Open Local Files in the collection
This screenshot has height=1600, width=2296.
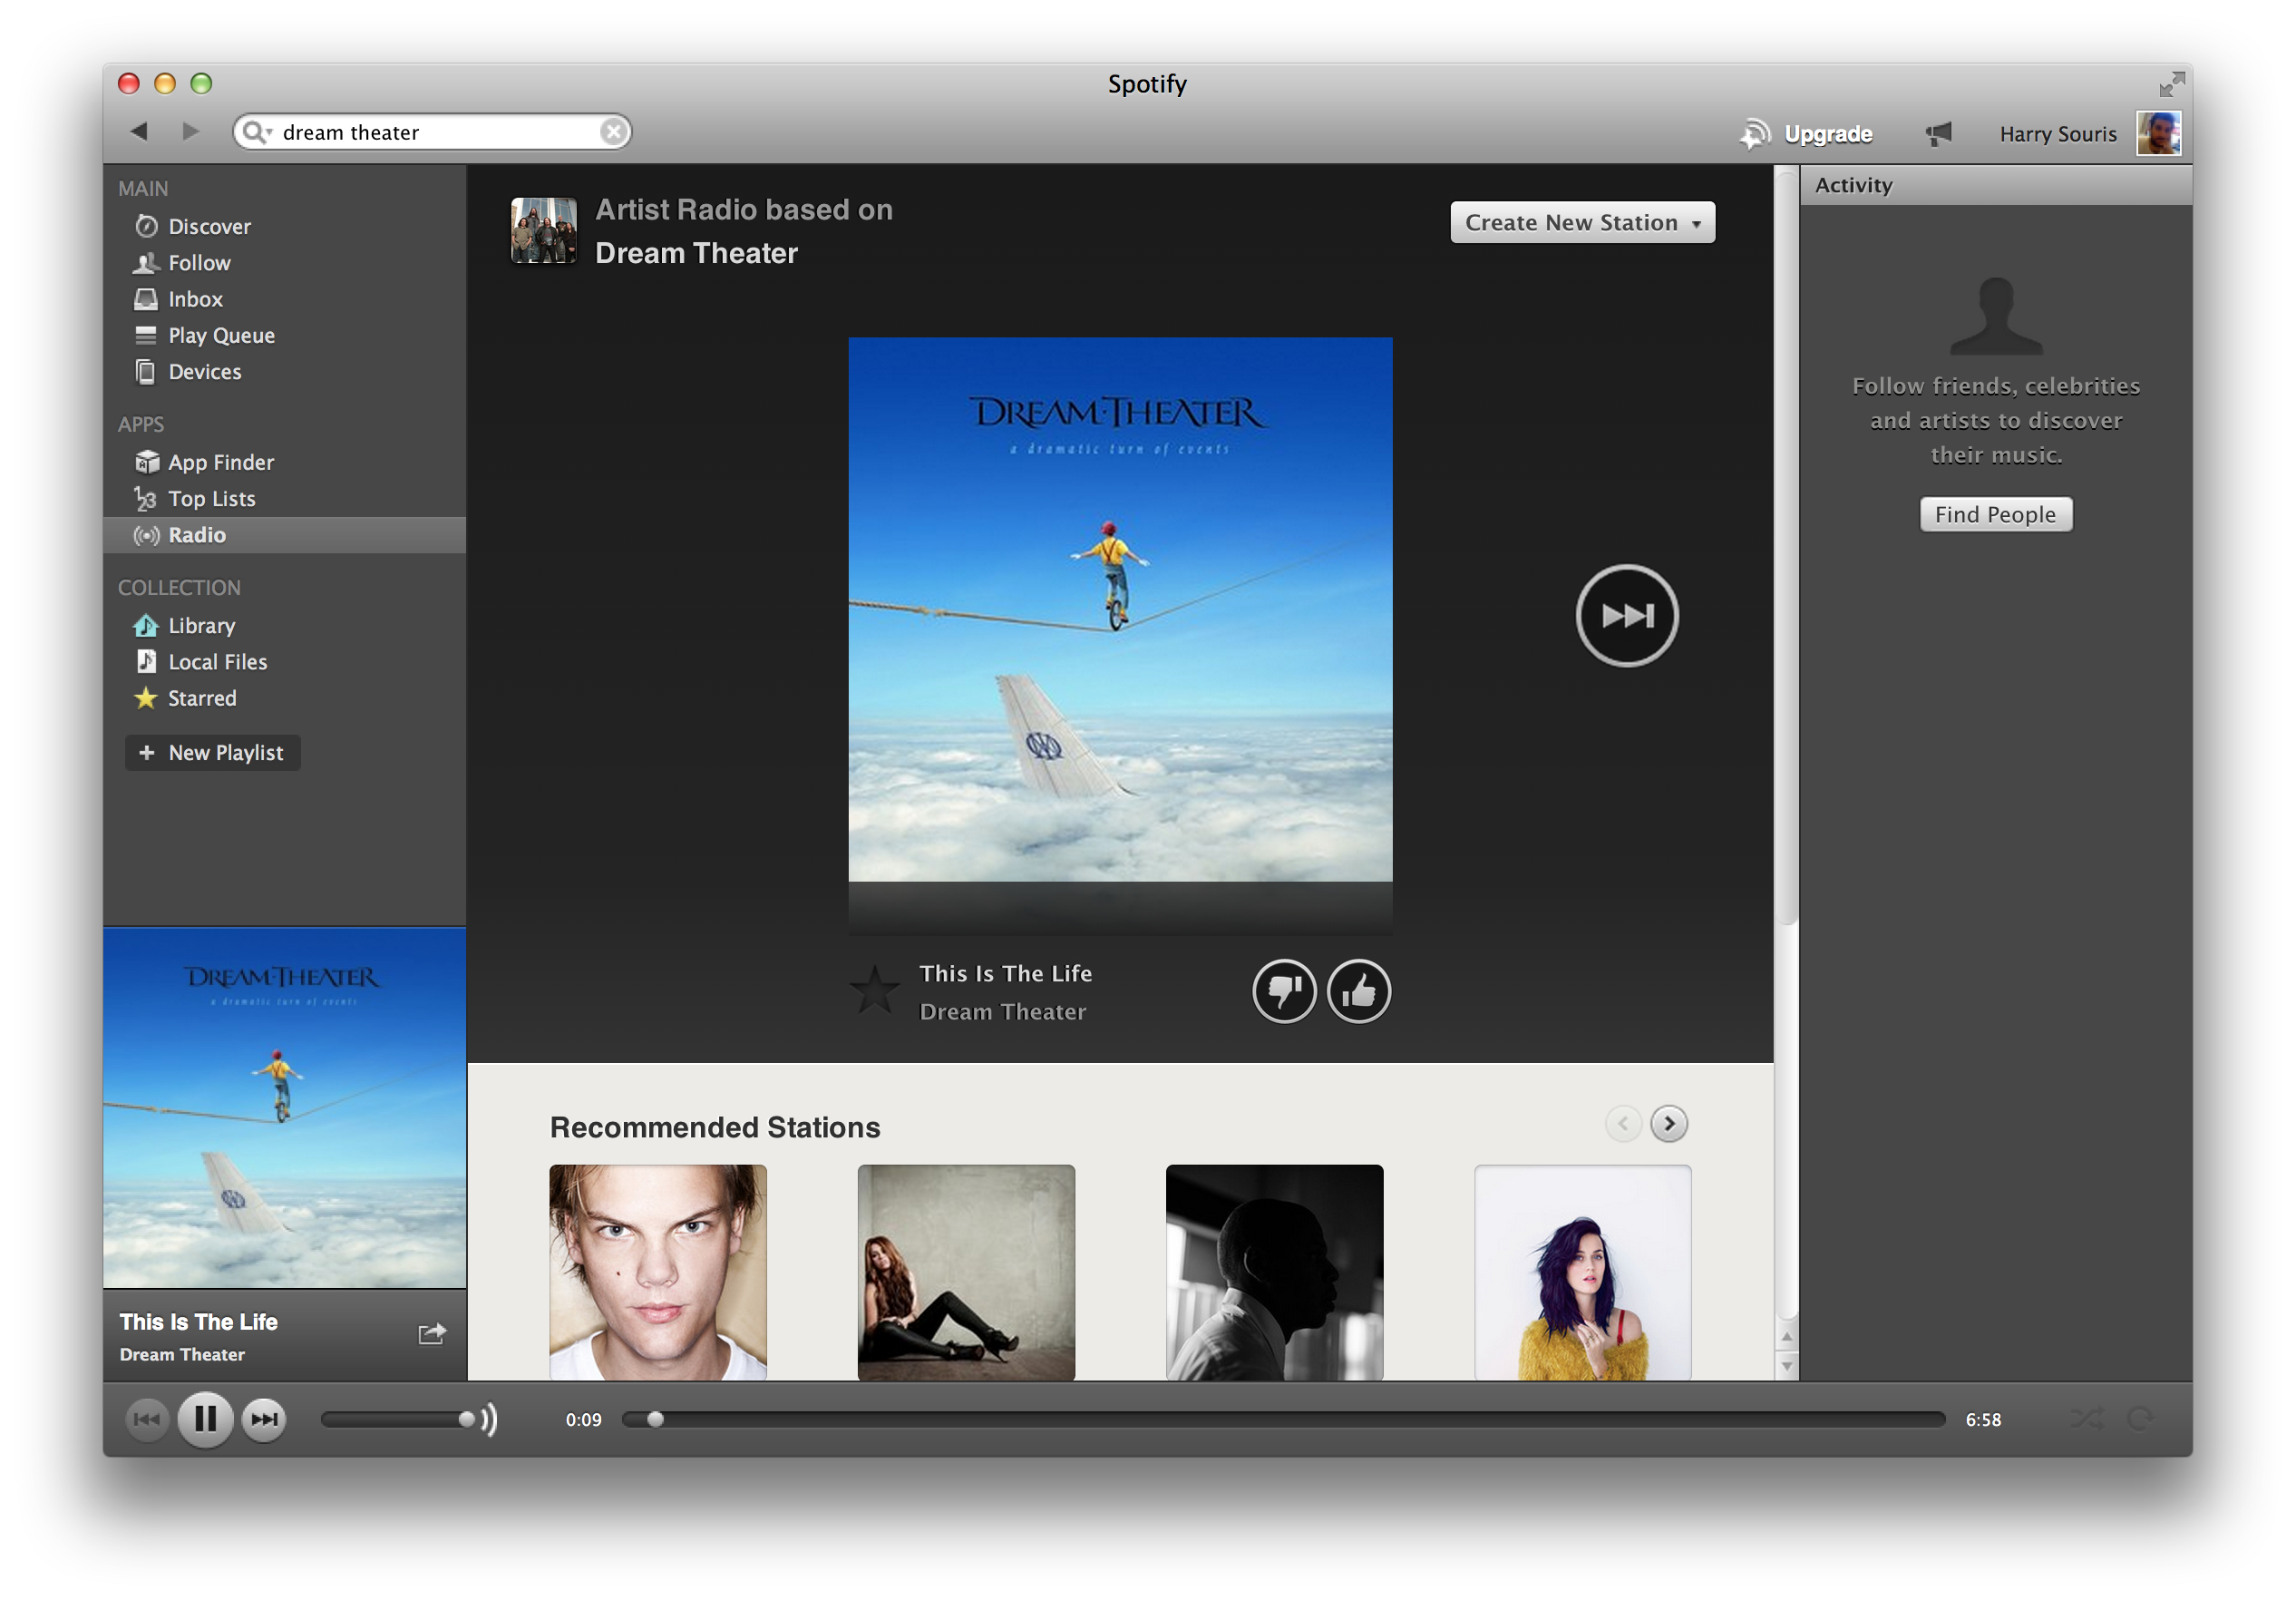284,662
